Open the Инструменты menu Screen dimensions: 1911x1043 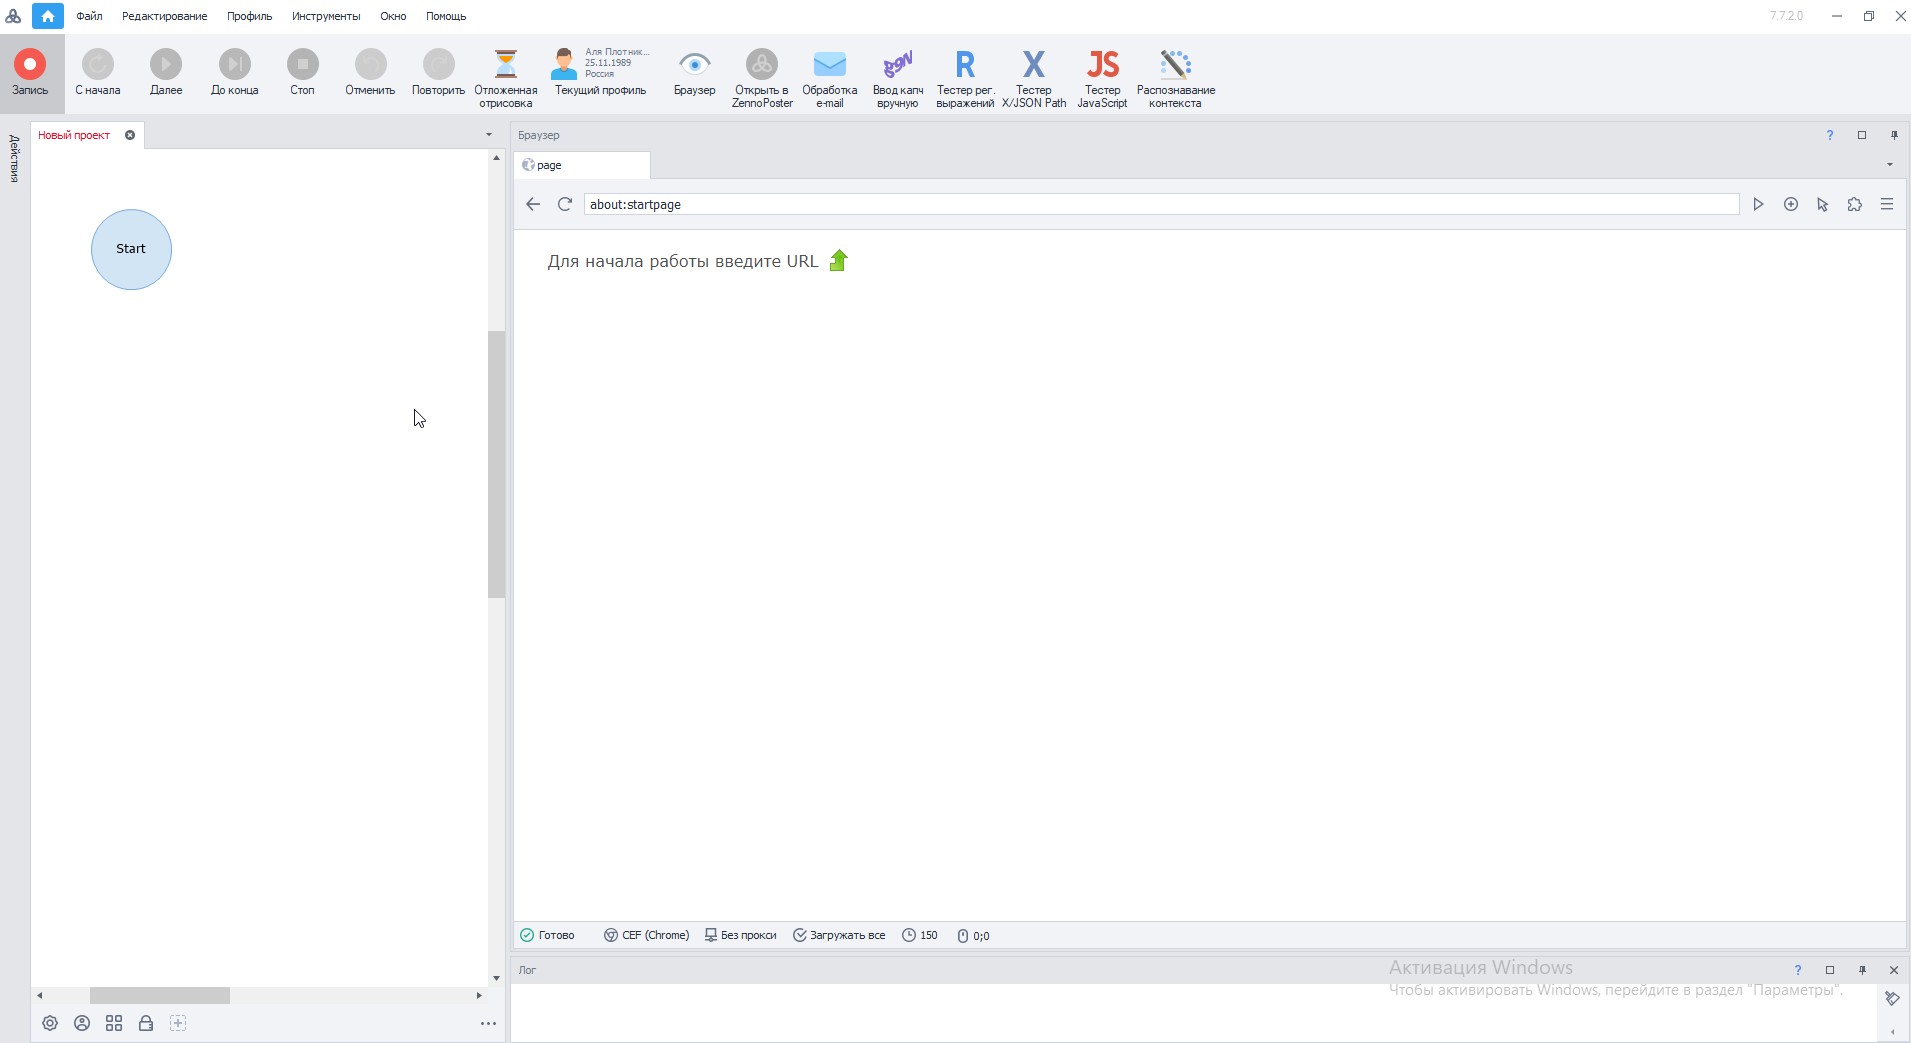[x=326, y=16]
